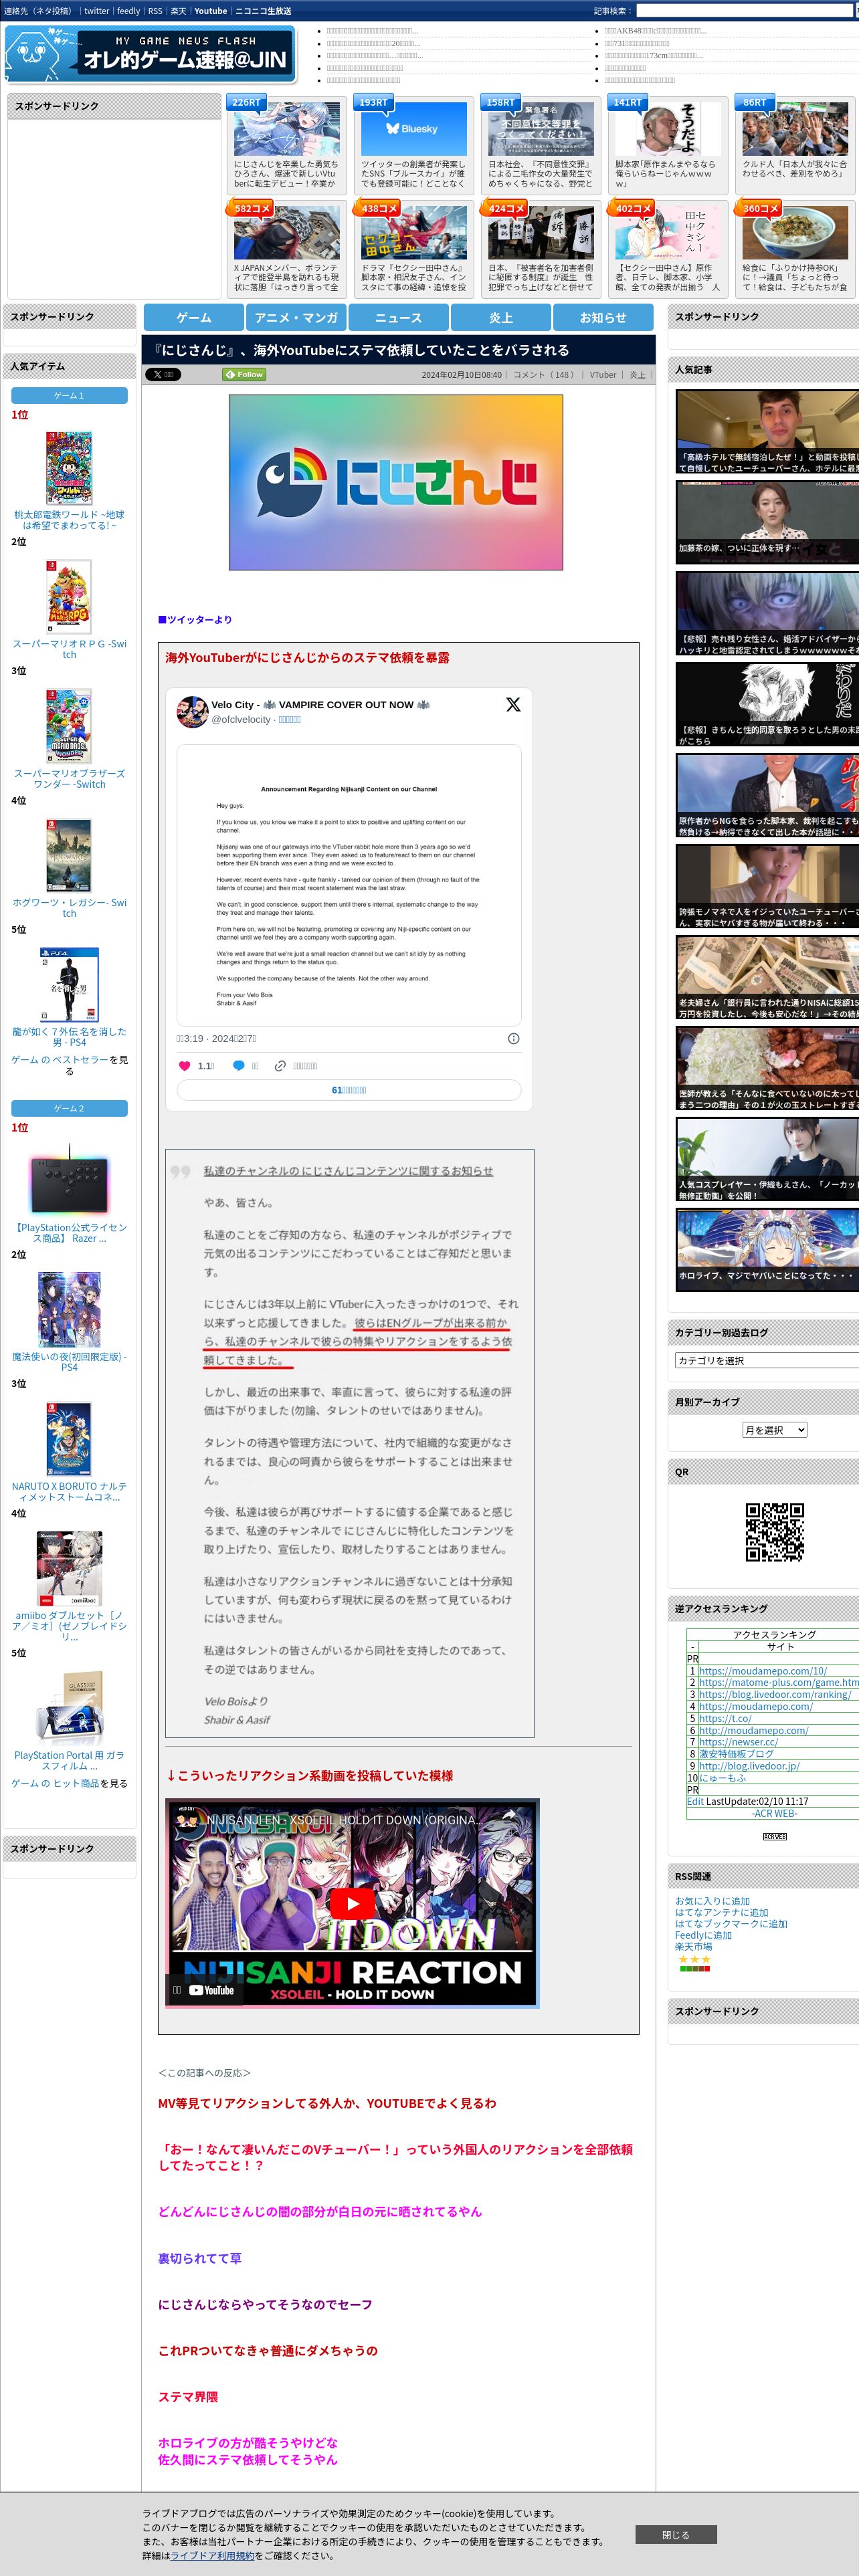Click the ライブドア利用規約 link in cookie notice
This screenshot has height=2576, width=859.
[x=212, y=2555]
